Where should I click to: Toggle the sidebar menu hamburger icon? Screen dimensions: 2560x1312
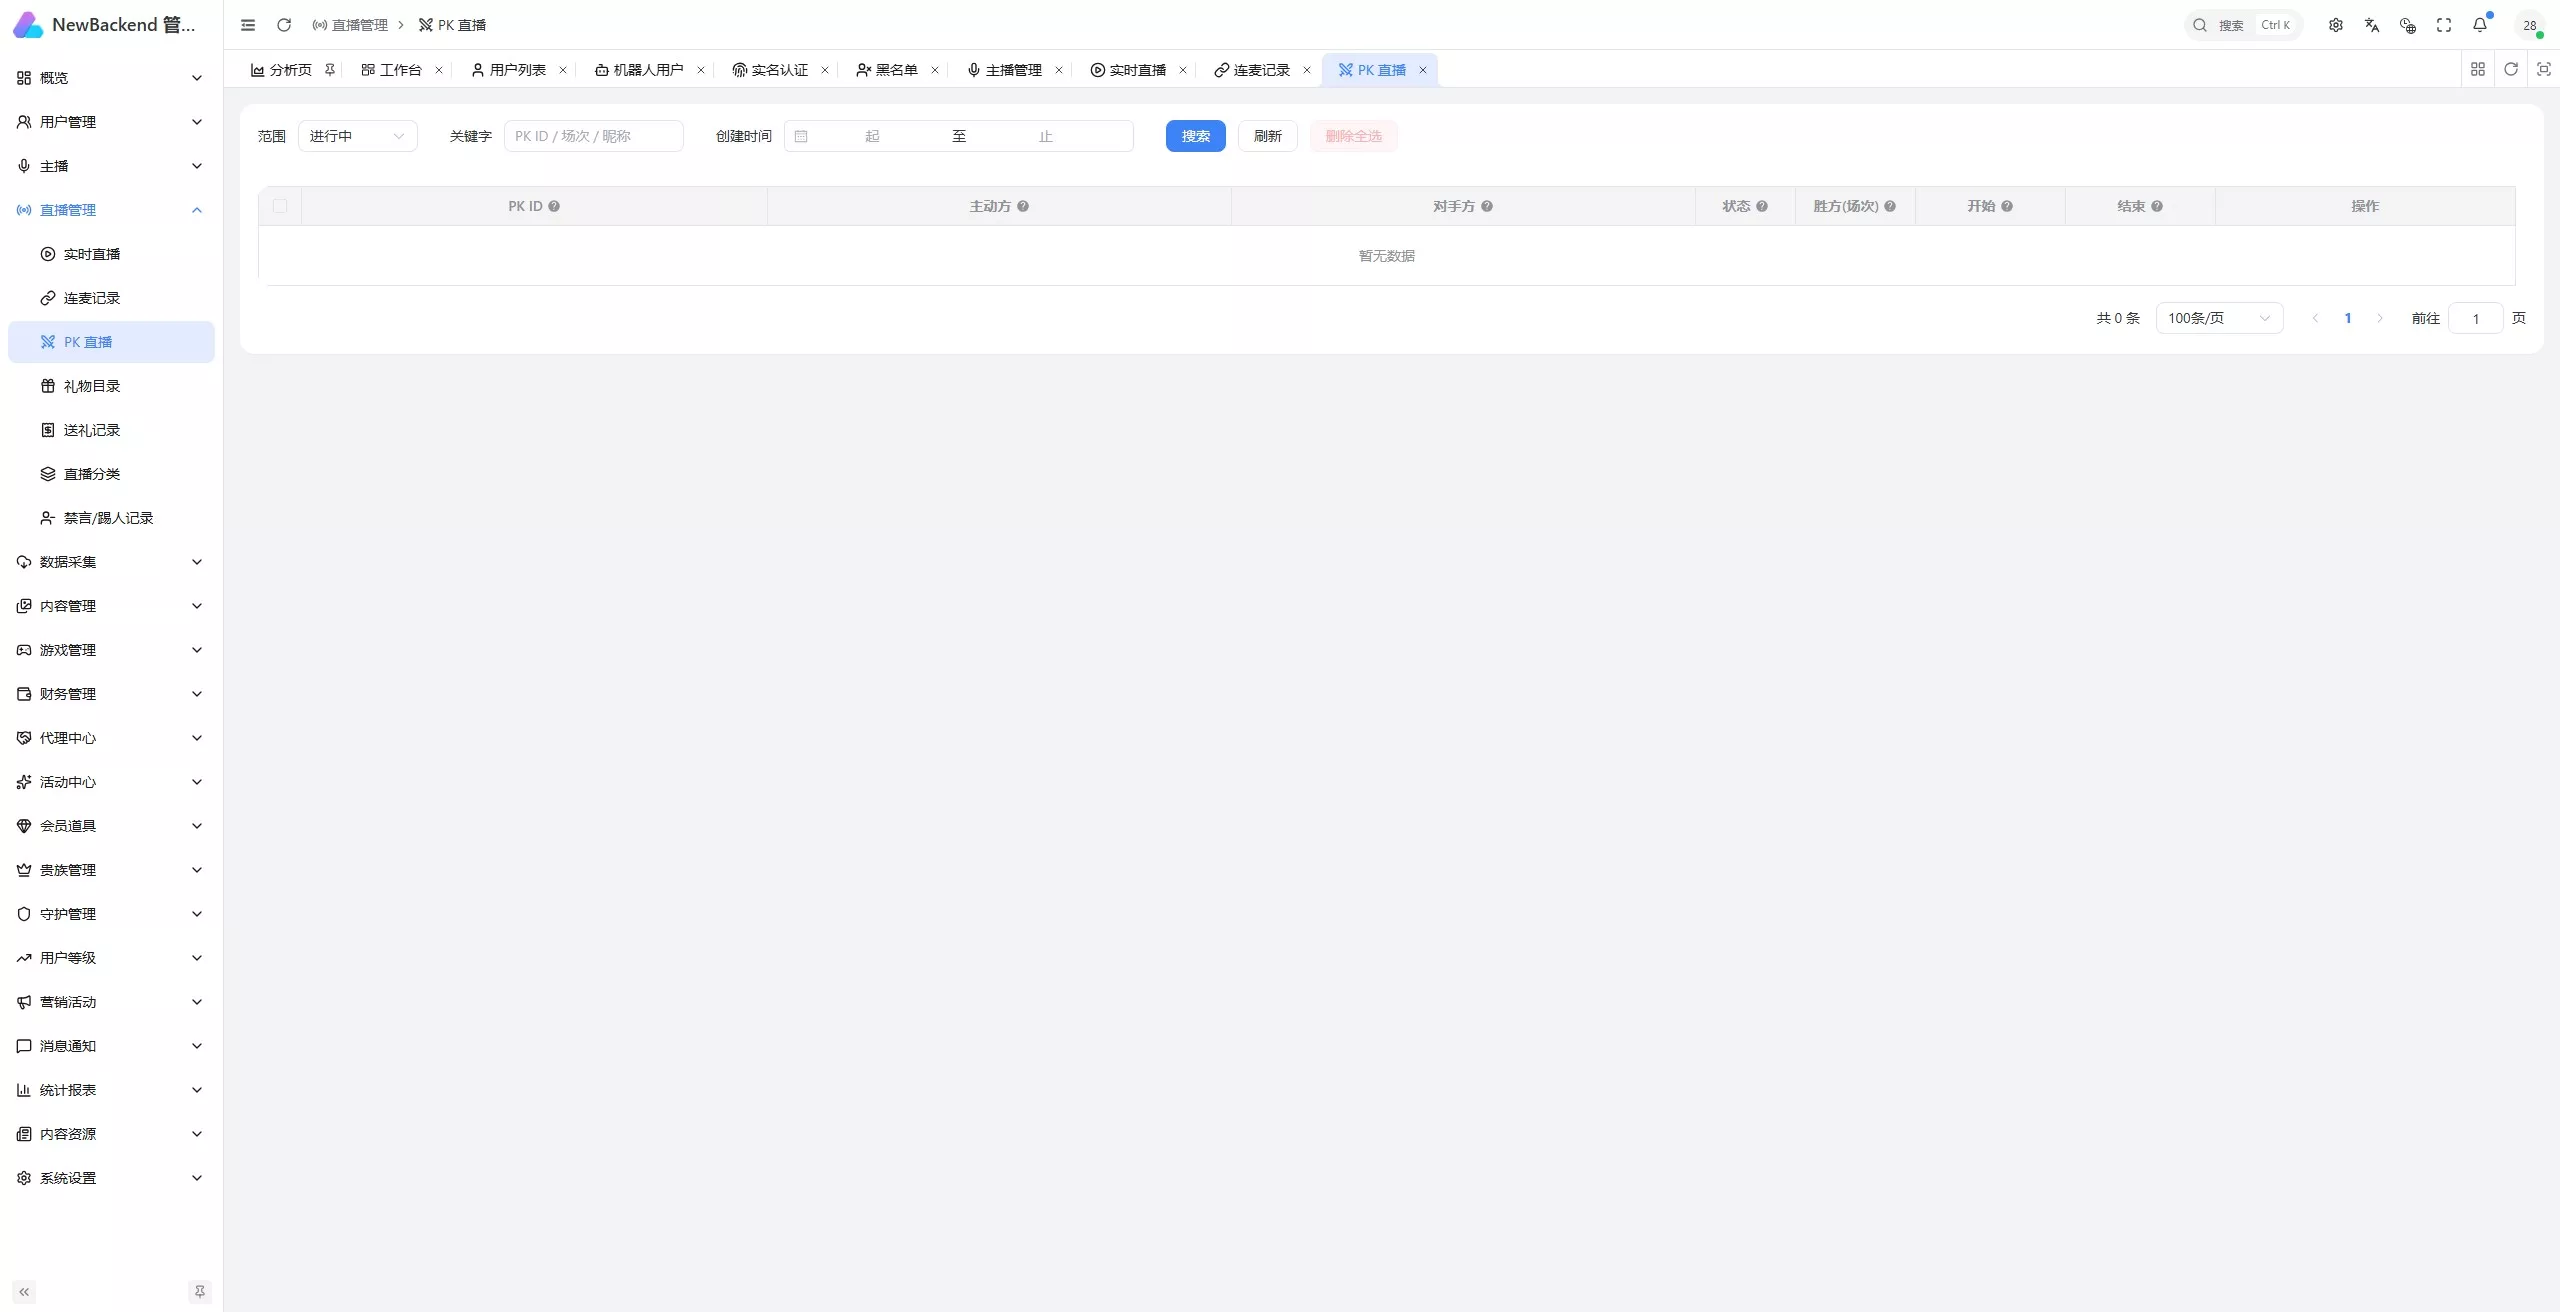click(248, 25)
